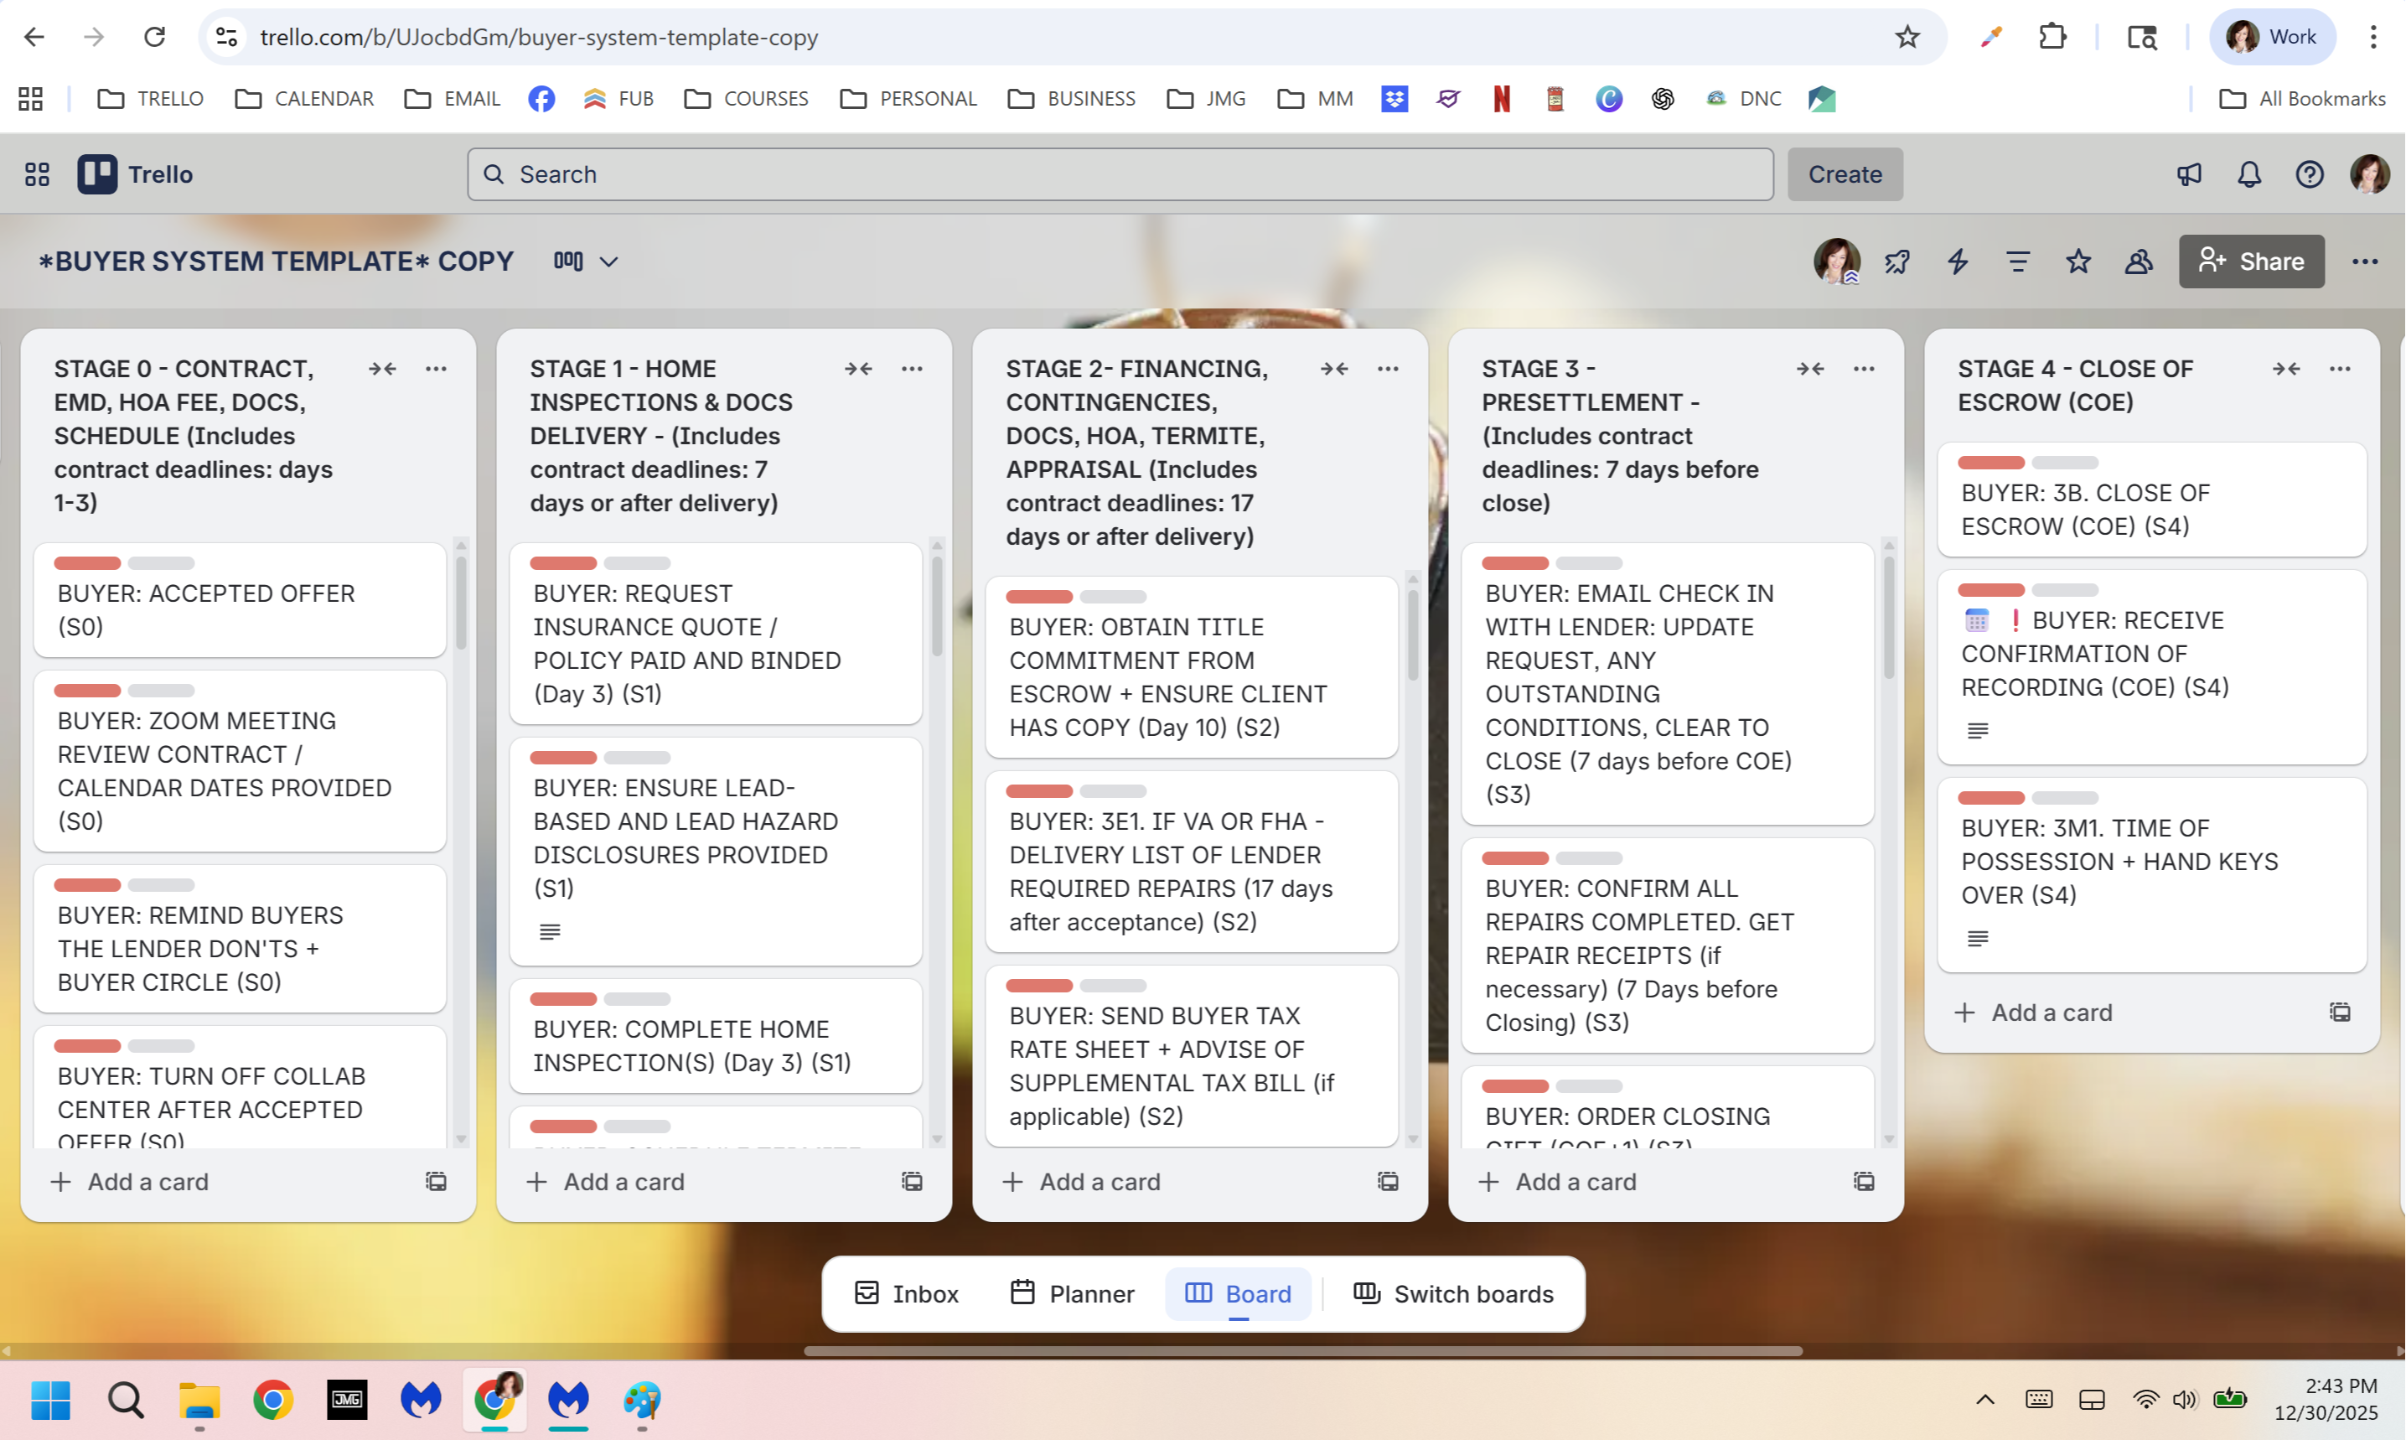The width and height of the screenshot is (2406, 1440).
Task: Click the Share button
Action: (2251, 261)
